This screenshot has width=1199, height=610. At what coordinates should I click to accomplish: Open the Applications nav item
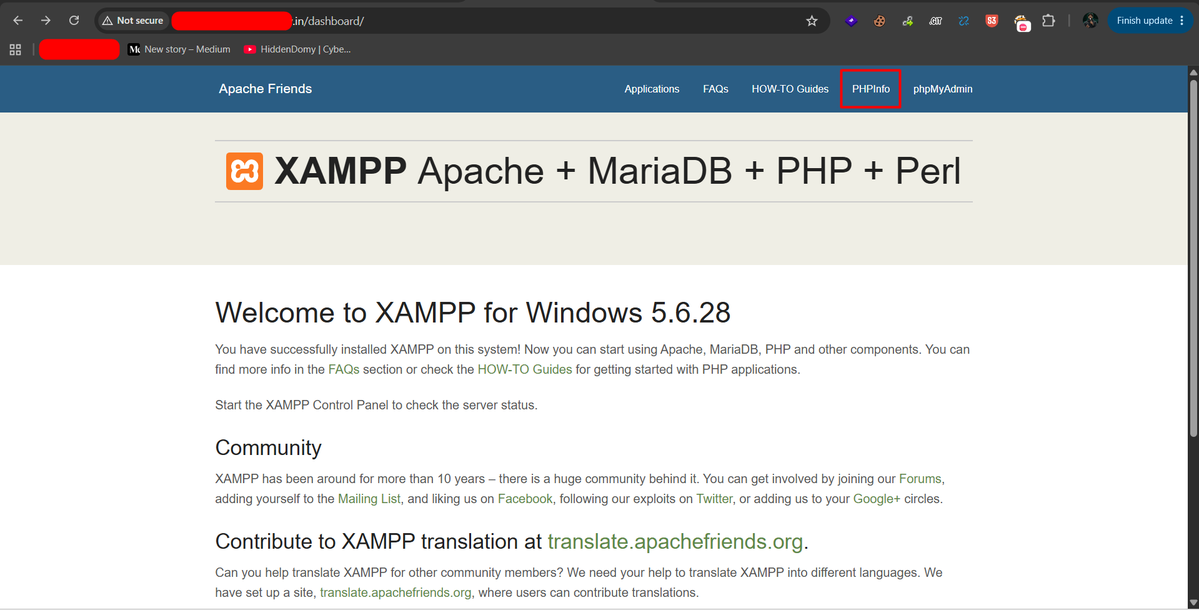[x=651, y=89]
